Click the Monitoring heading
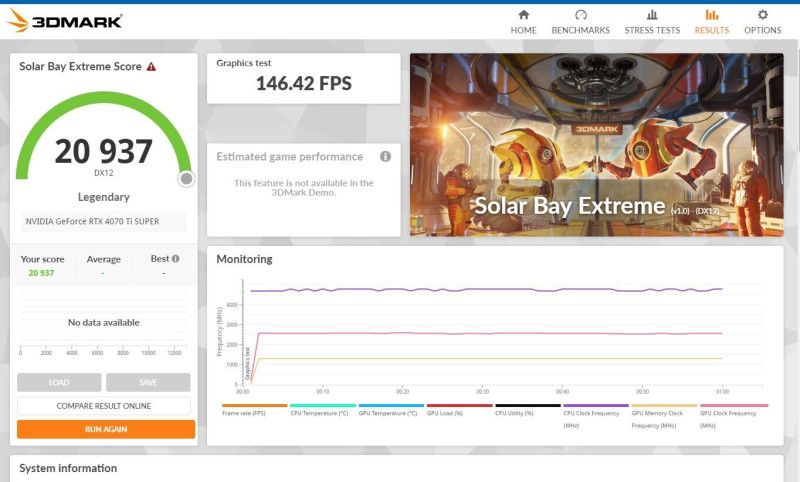The image size is (800, 482). click(x=244, y=259)
